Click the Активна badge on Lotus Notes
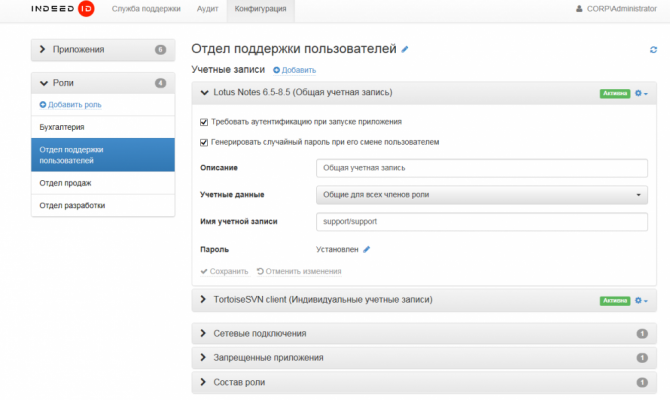The height and width of the screenshot is (400, 670). (615, 93)
